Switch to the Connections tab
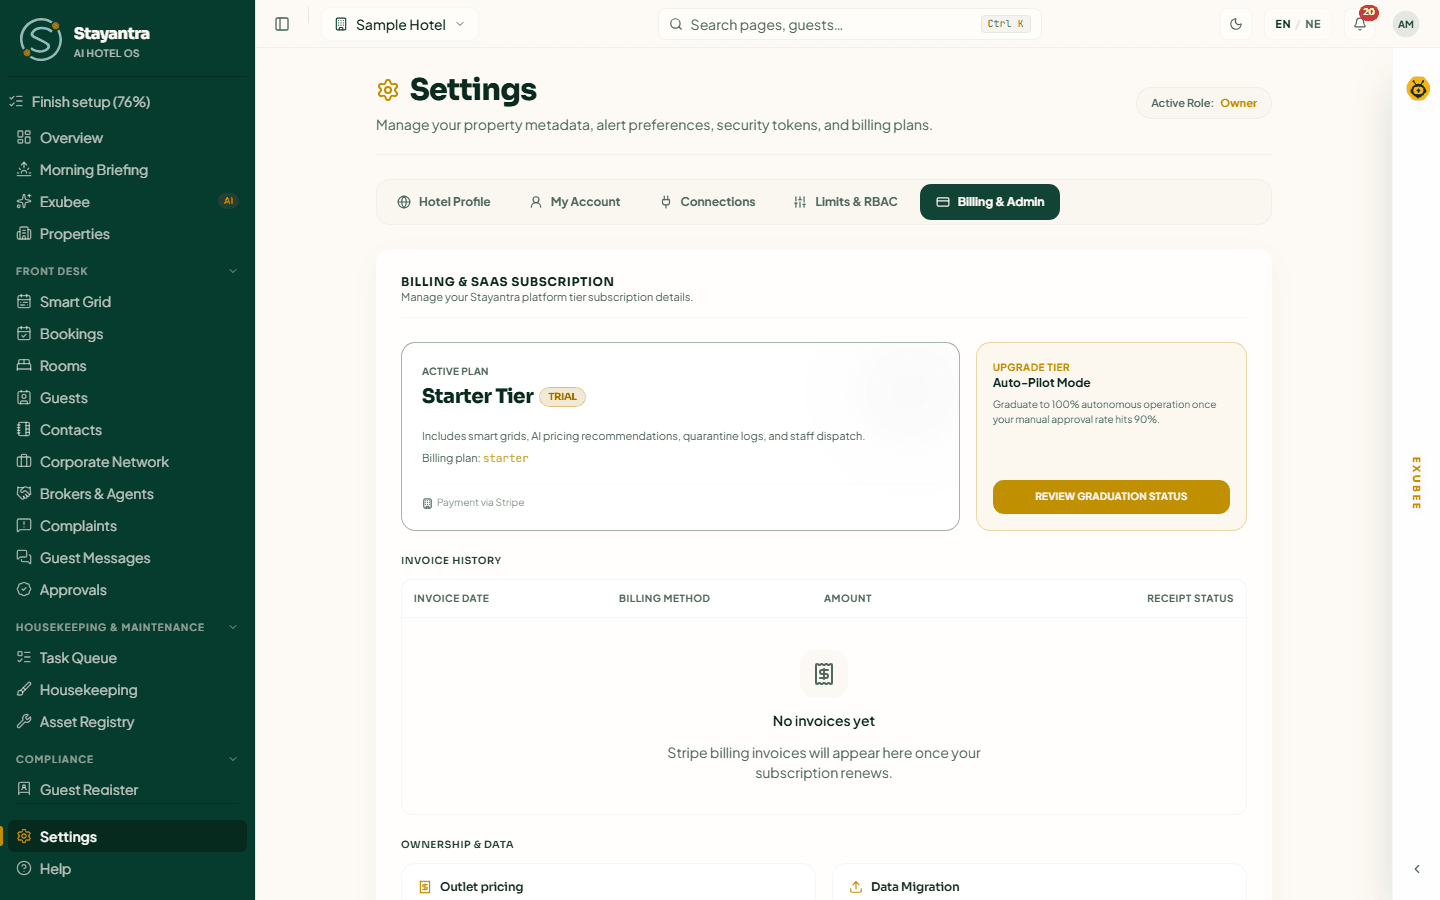 (x=708, y=202)
